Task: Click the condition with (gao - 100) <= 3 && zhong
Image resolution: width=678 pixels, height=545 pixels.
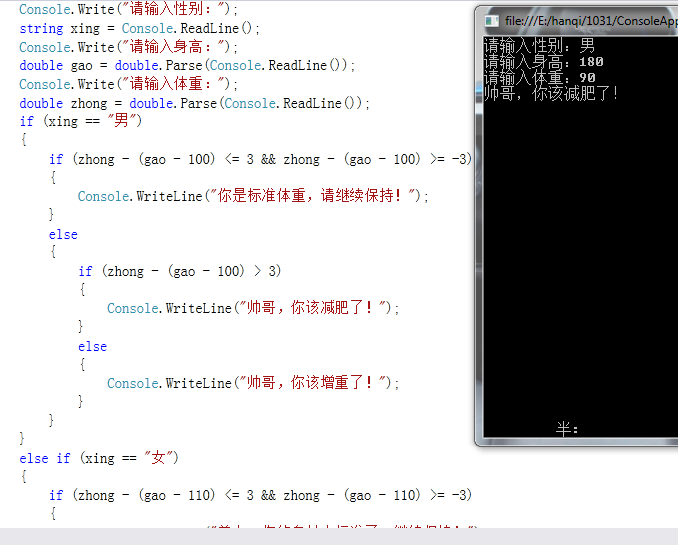Action: pos(260,159)
